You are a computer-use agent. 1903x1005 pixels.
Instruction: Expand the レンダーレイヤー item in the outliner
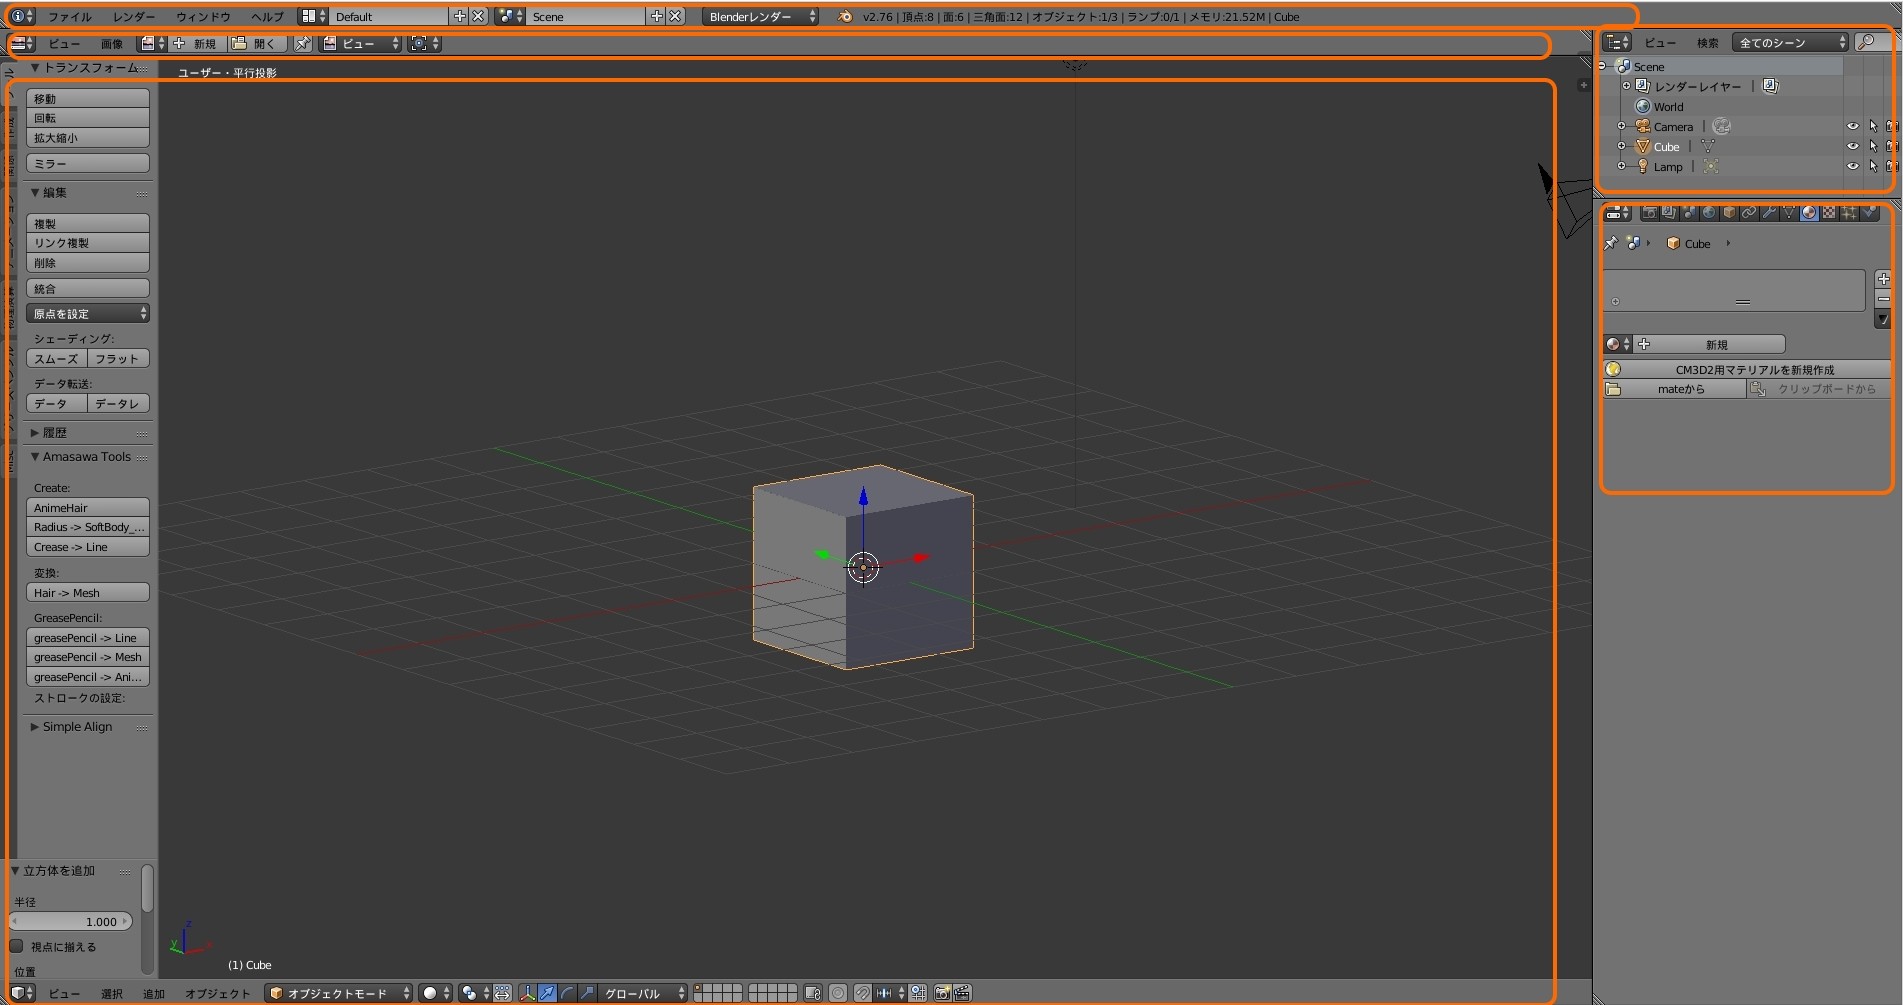click(x=1625, y=86)
